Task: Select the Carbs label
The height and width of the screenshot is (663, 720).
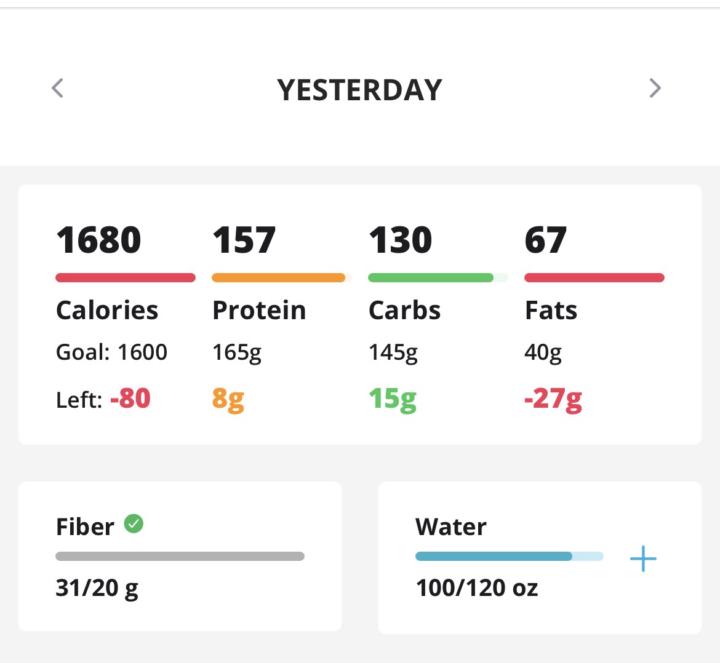Action: pos(404,310)
